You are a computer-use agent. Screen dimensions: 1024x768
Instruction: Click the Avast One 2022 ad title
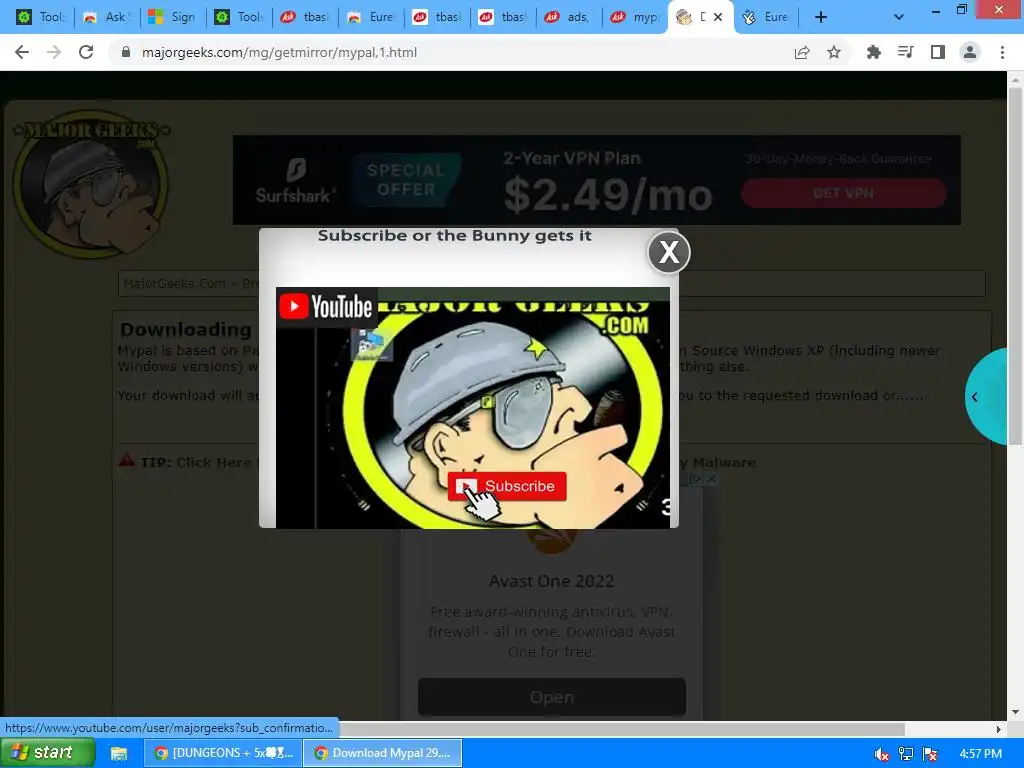point(552,581)
